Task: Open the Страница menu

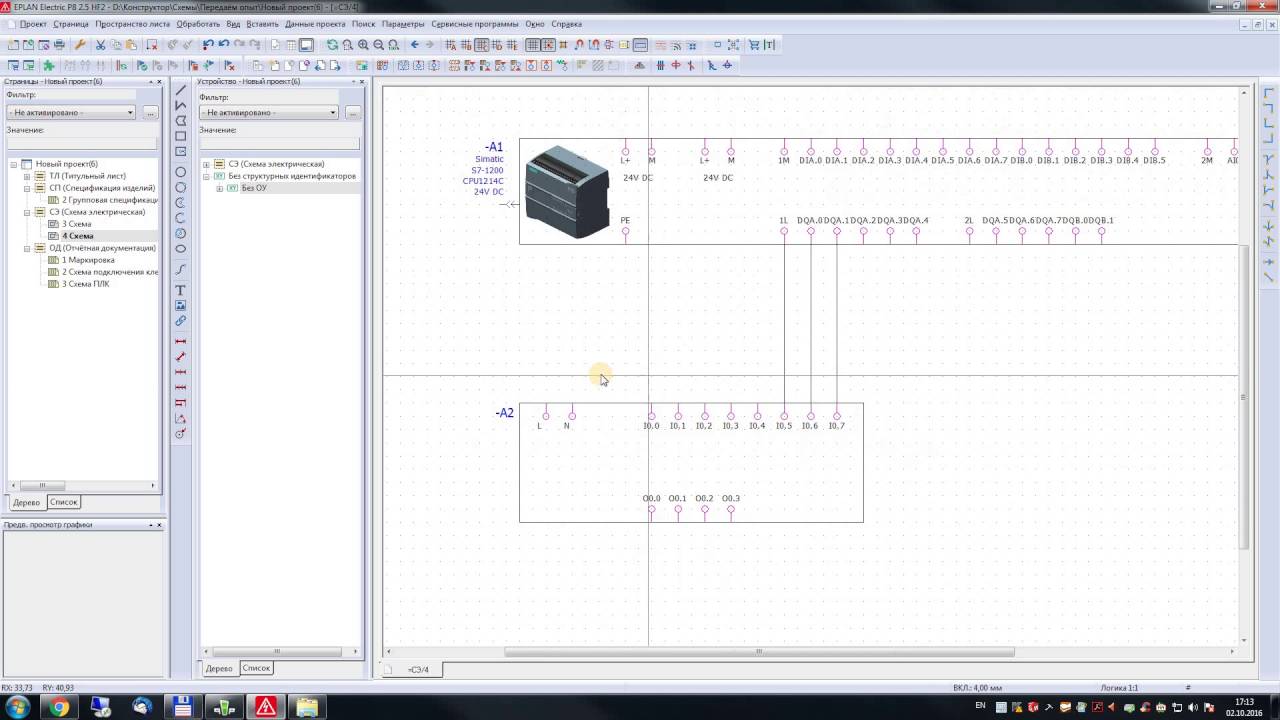Action: pyautogui.click(x=71, y=24)
